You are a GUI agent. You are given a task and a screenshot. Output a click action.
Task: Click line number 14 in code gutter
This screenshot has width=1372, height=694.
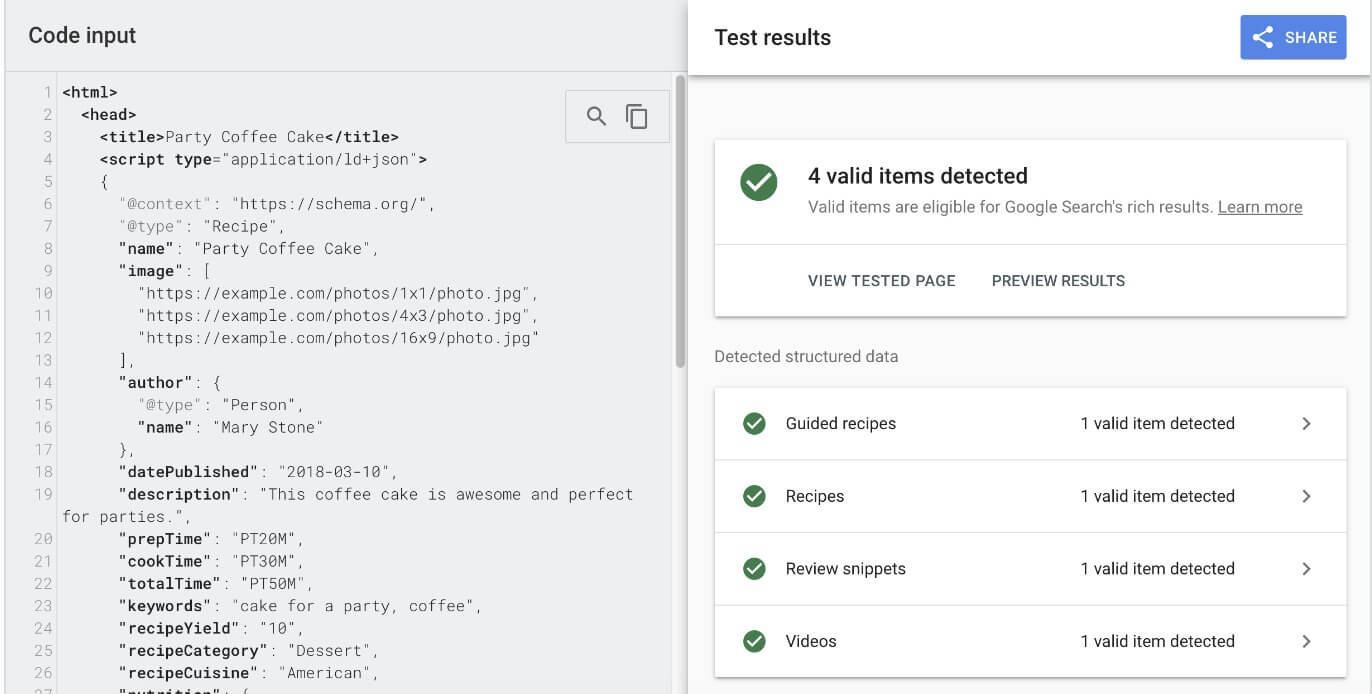click(43, 382)
